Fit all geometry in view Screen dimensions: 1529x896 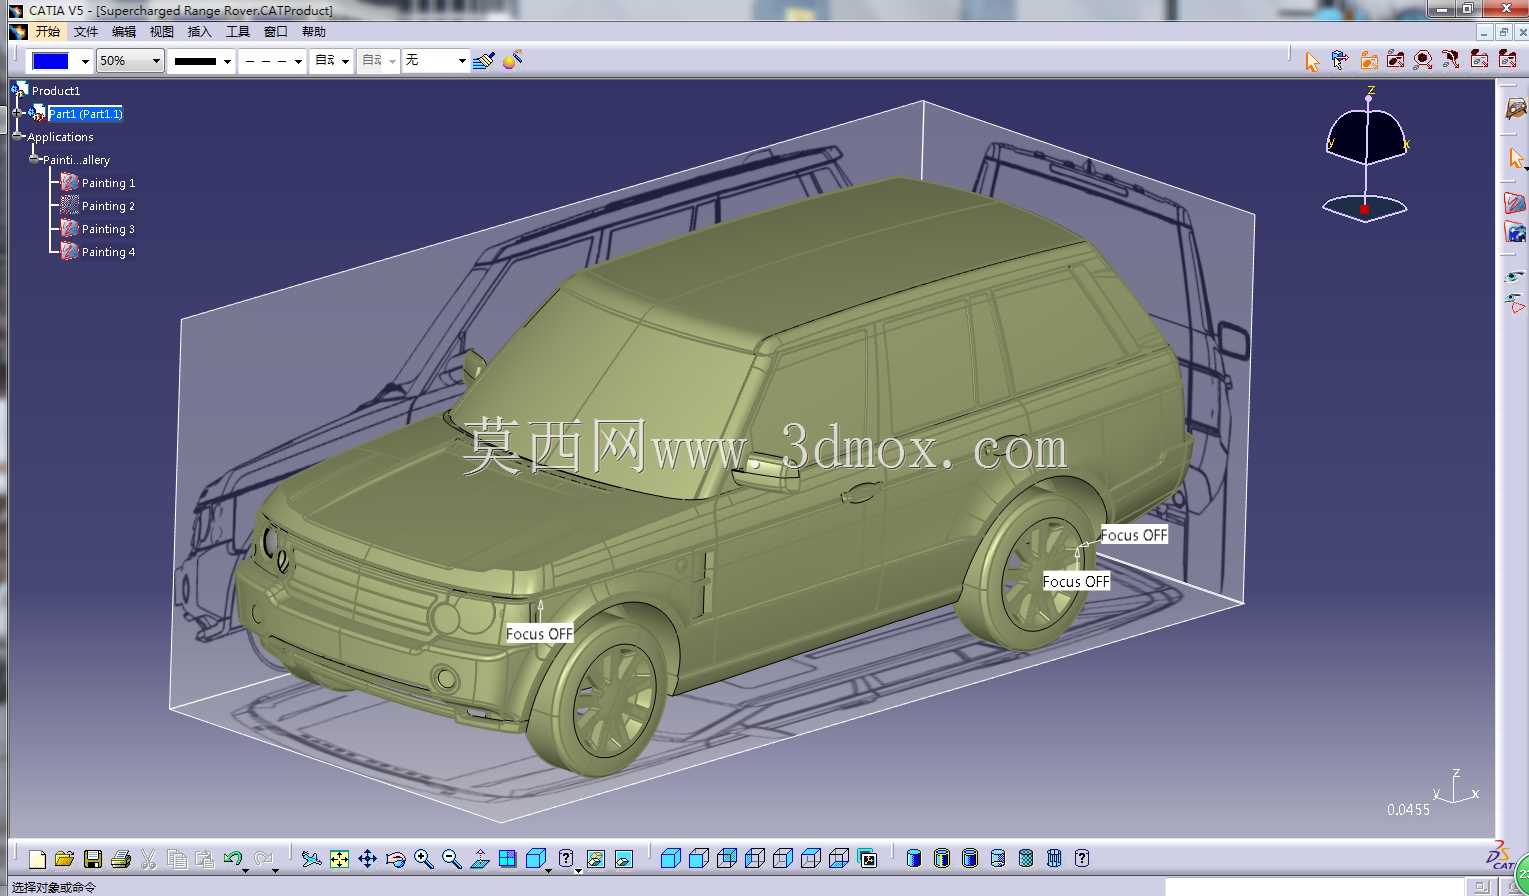340,859
